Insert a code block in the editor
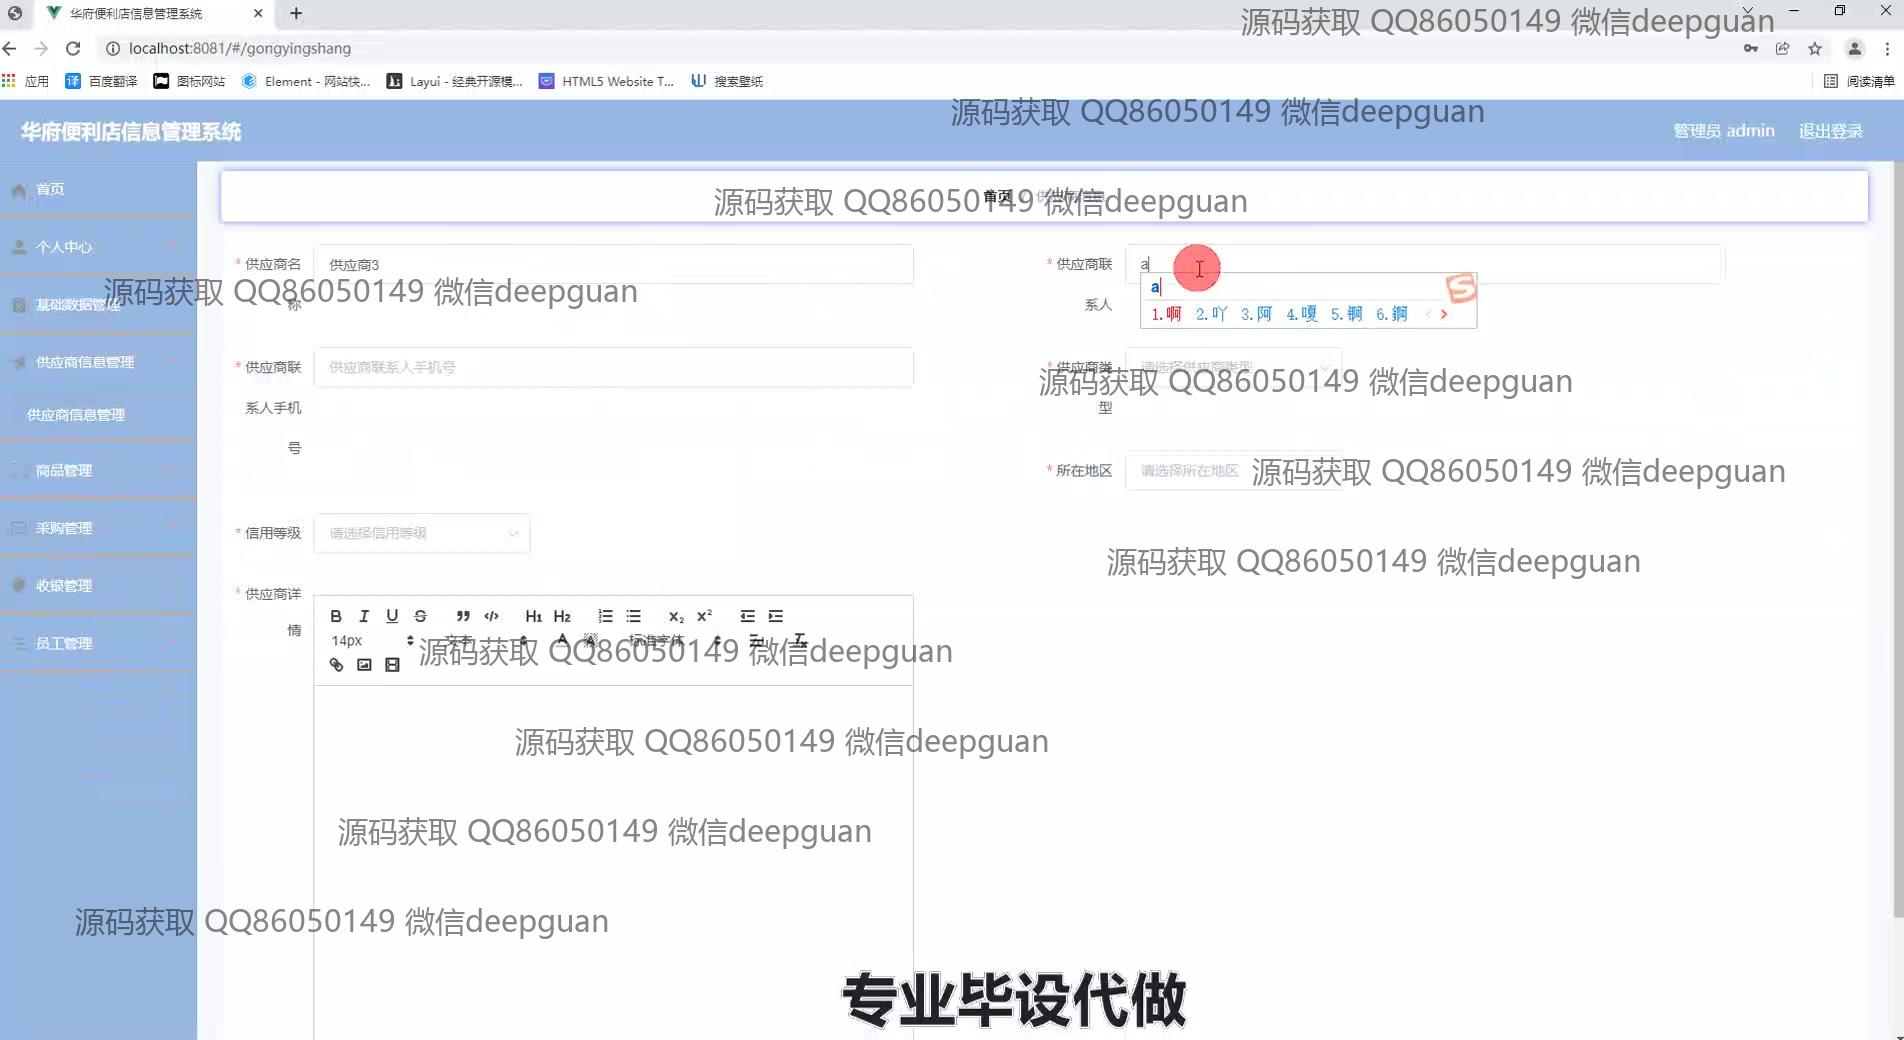Screen dimensions: 1904x1040 click(x=491, y=616)
